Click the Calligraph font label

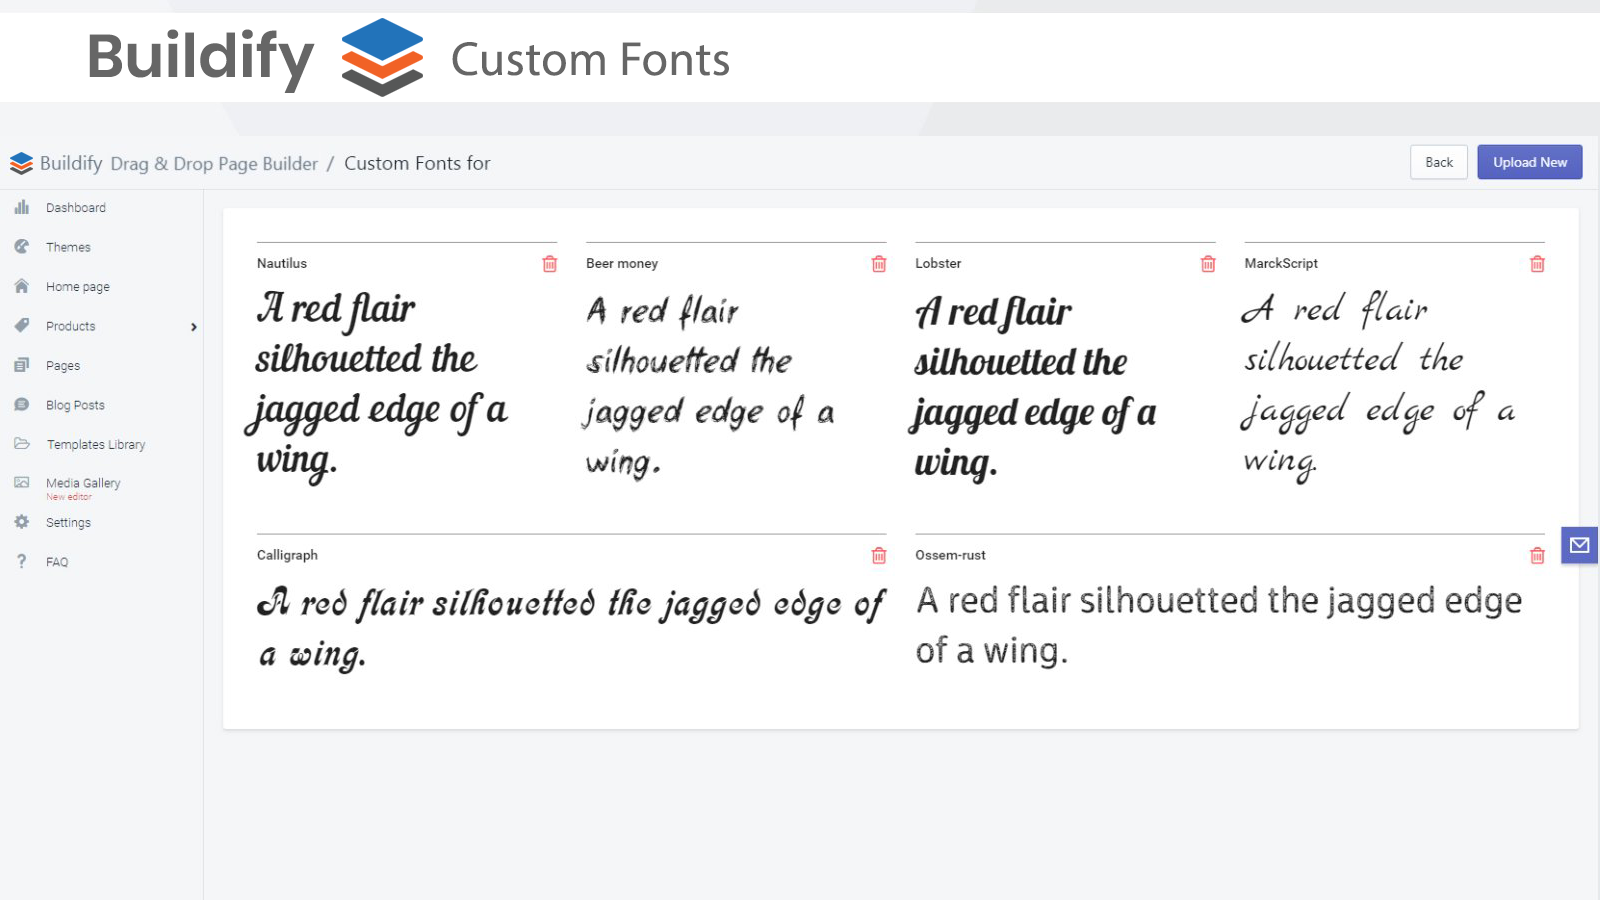[x=287, y=555]
